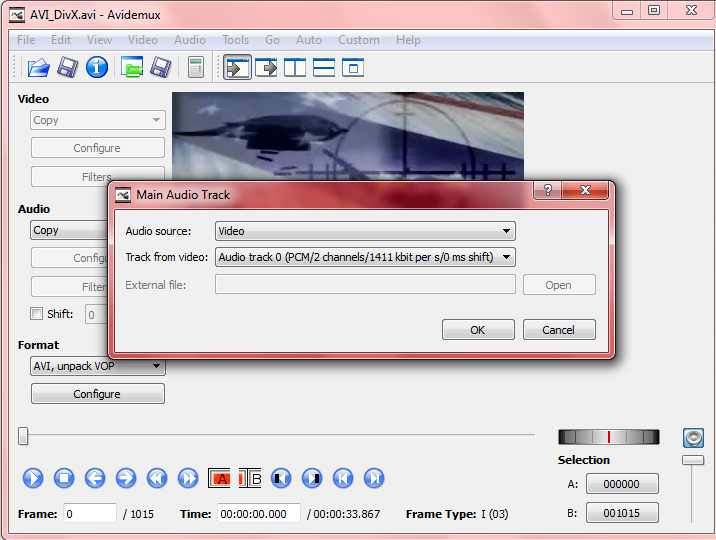Image resolution: width=716 pixels, height=540 pixels.
Task: Close the Main Audio Track dialog
Action: coord(585,190)
